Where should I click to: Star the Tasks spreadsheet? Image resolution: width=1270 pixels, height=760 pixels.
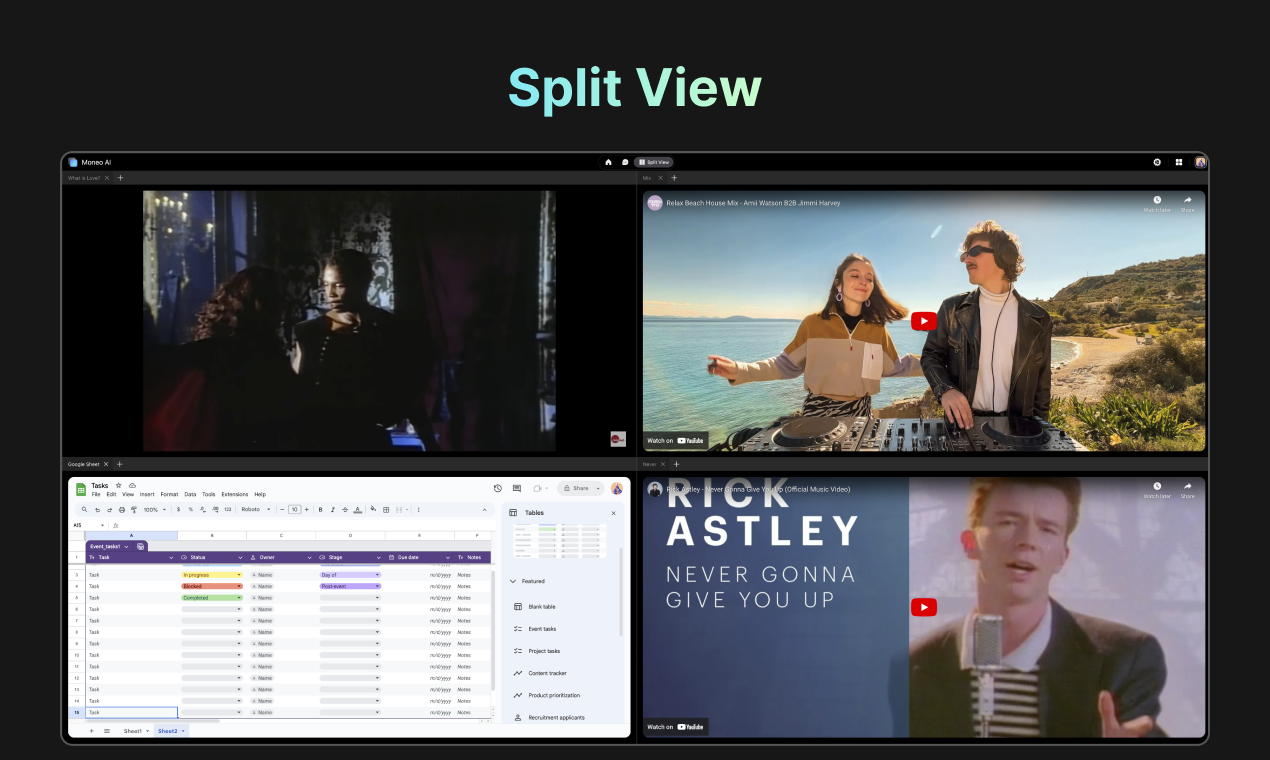click(119, 485)
